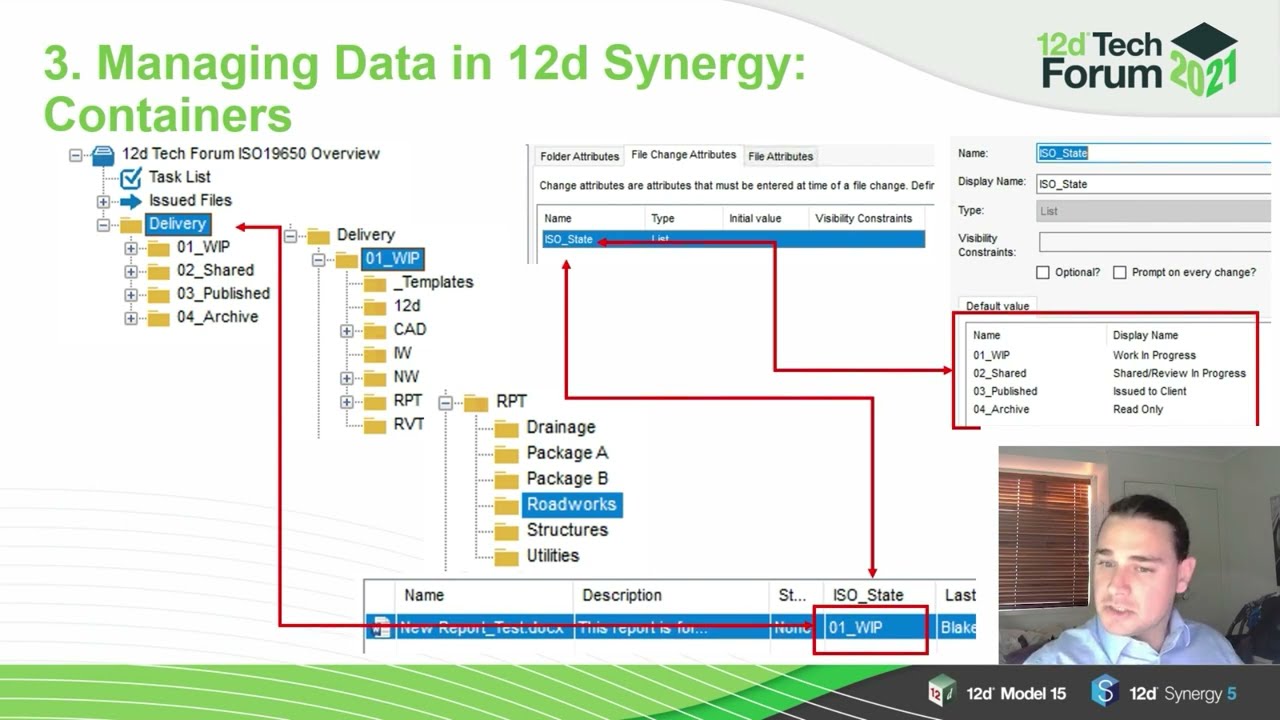The width and height of the screenshot is (1280, 720).
Task: Sort attributes by the Type column header
Action: tap(684, 218)
